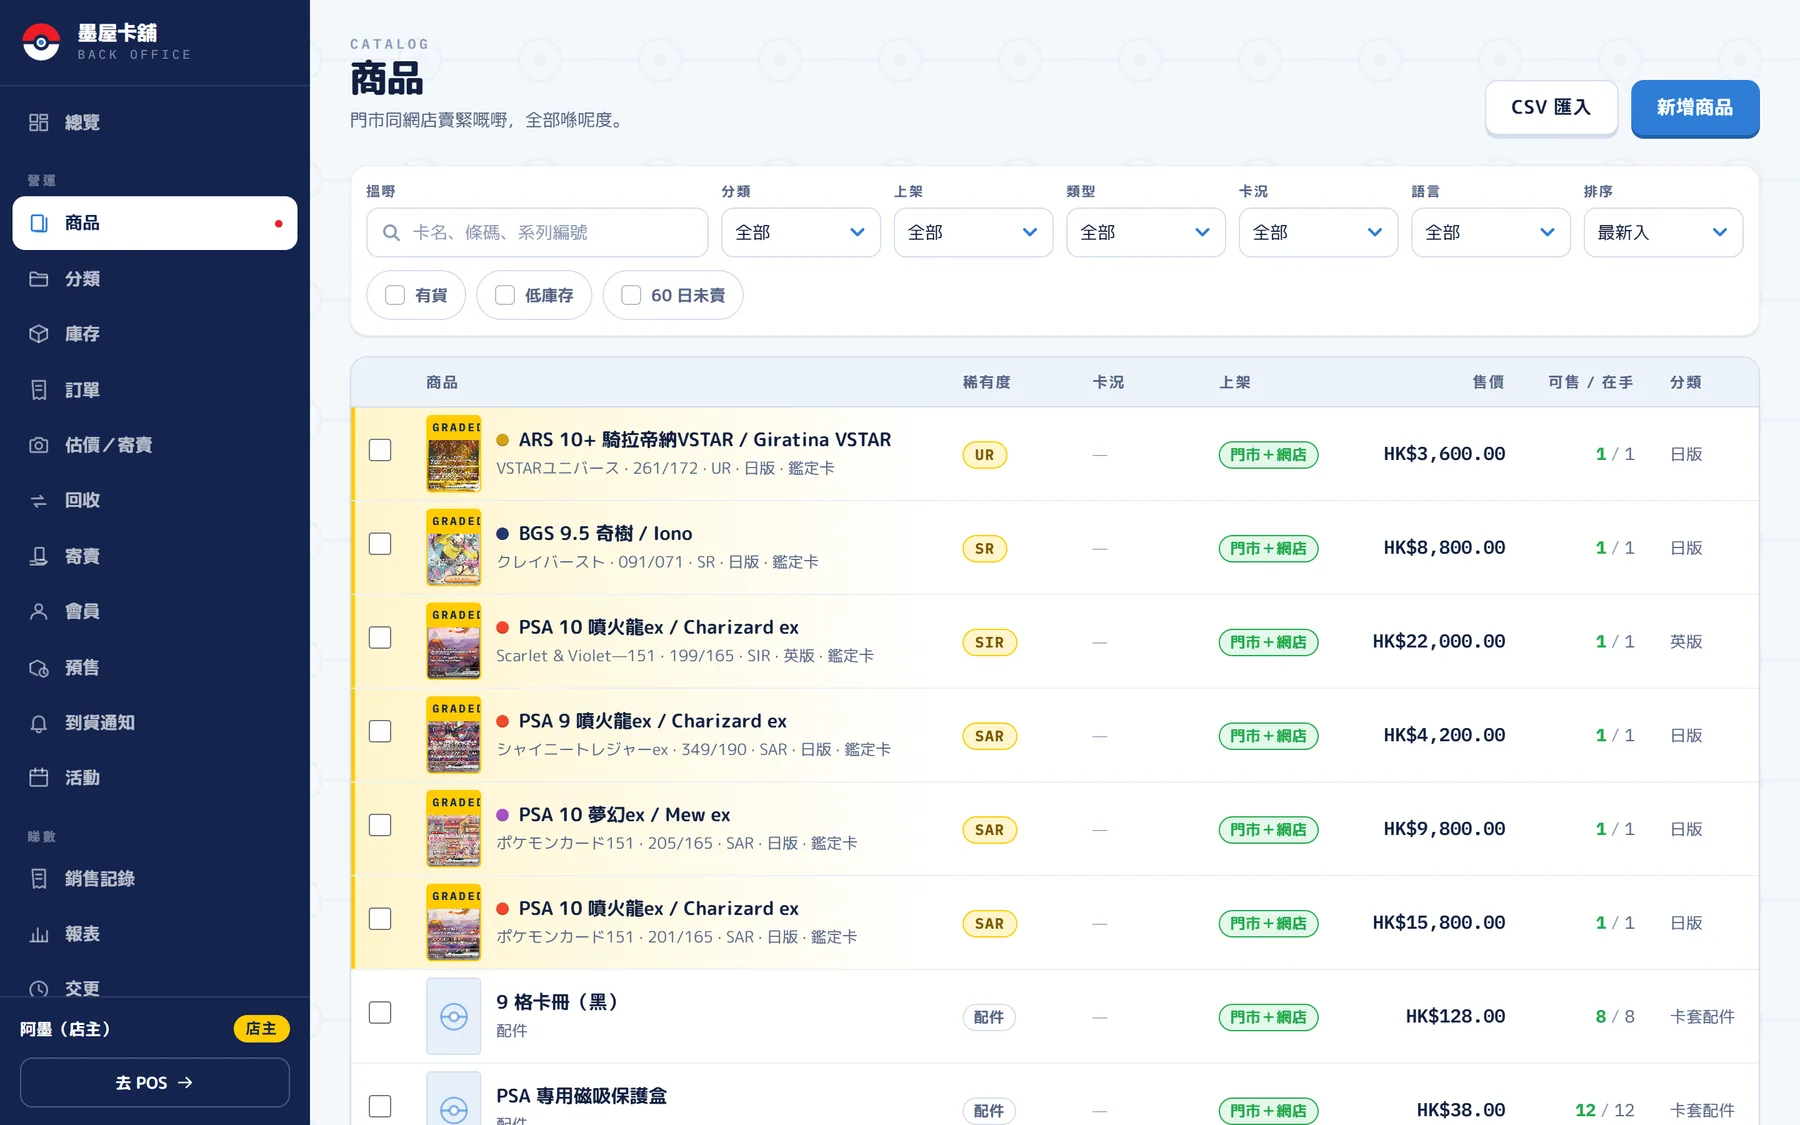Open the 訂單 sidebar menu item
Viewport: 1800px width, 1125px height.
155,390
